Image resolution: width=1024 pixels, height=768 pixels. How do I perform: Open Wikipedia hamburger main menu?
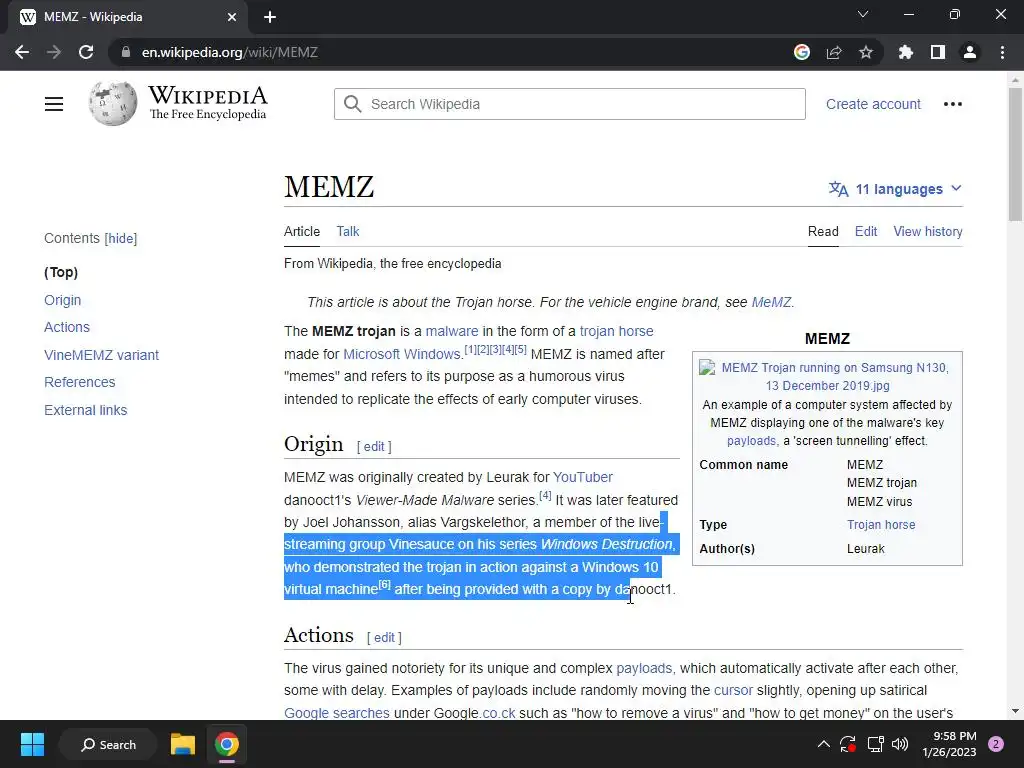[x=54, y=104]
